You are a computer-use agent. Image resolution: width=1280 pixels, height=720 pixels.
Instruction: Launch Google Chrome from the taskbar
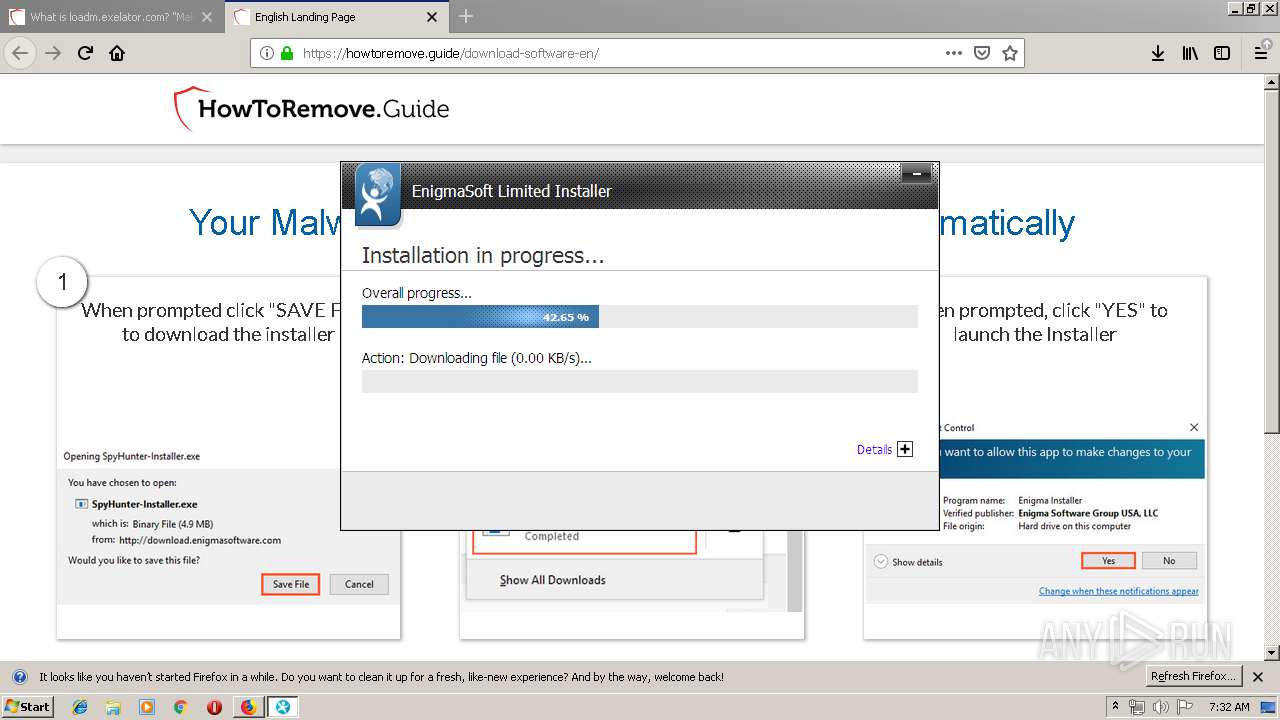[x=180, y=707]
